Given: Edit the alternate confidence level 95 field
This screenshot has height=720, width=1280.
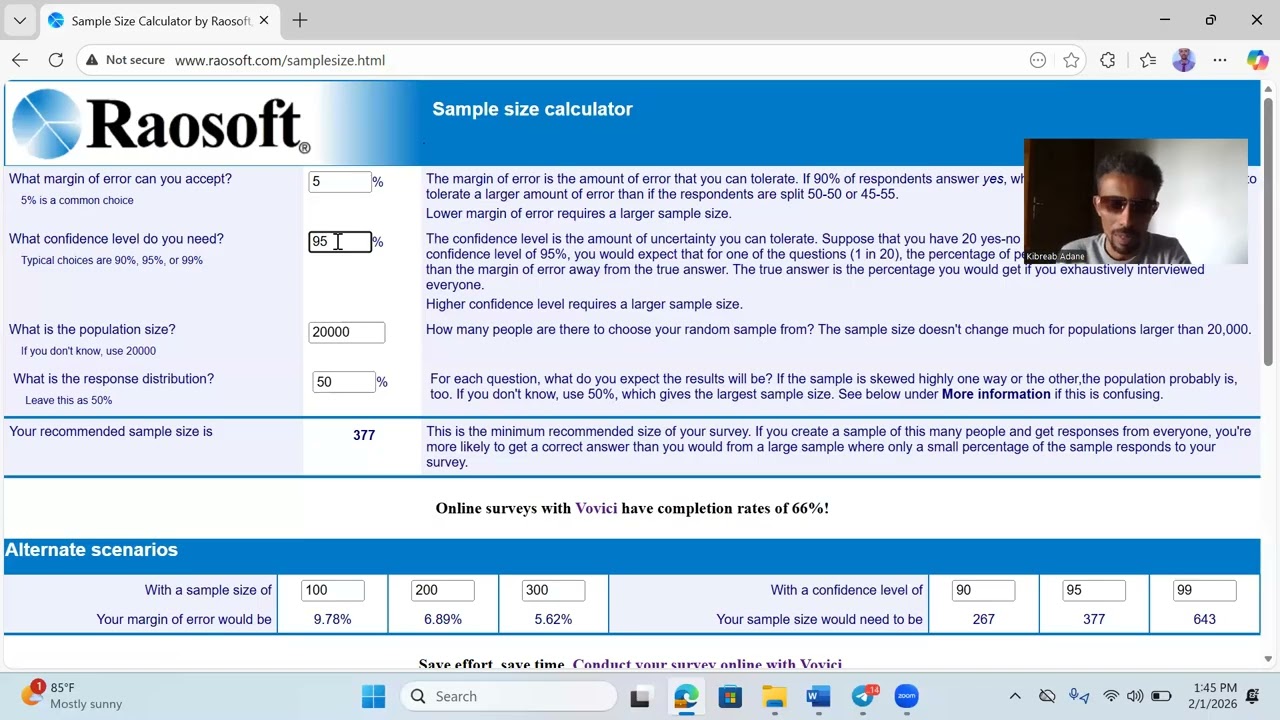Looking at the screenshot, I should [1094, 590].
